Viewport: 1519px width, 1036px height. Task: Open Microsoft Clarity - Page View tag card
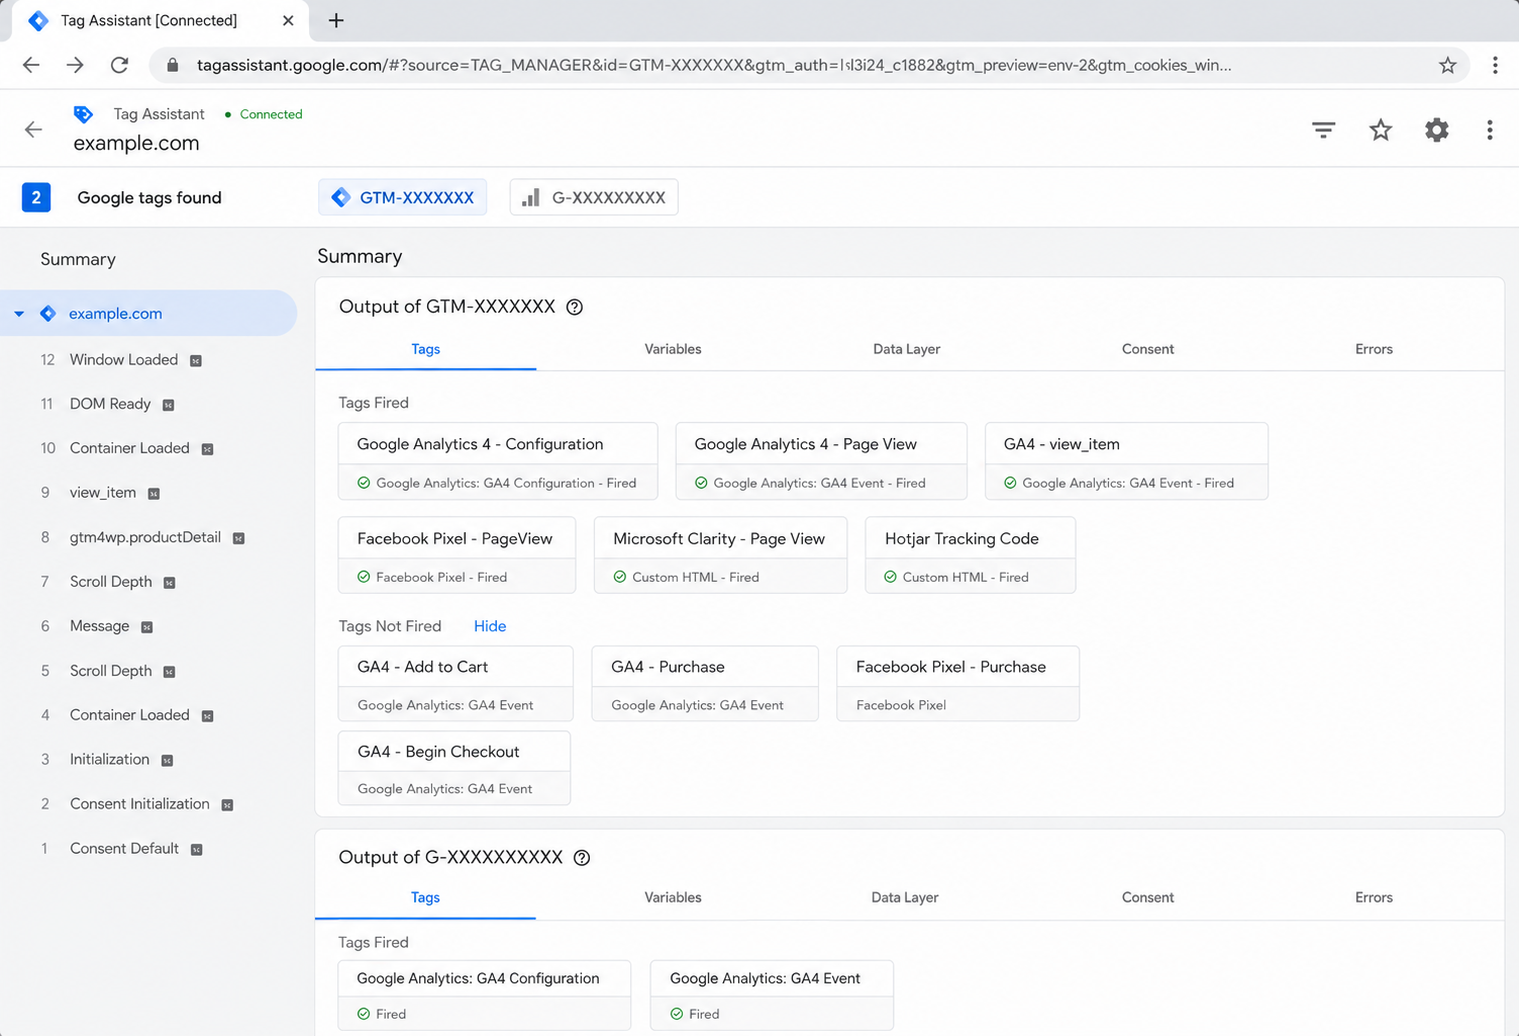click(720, 555)
